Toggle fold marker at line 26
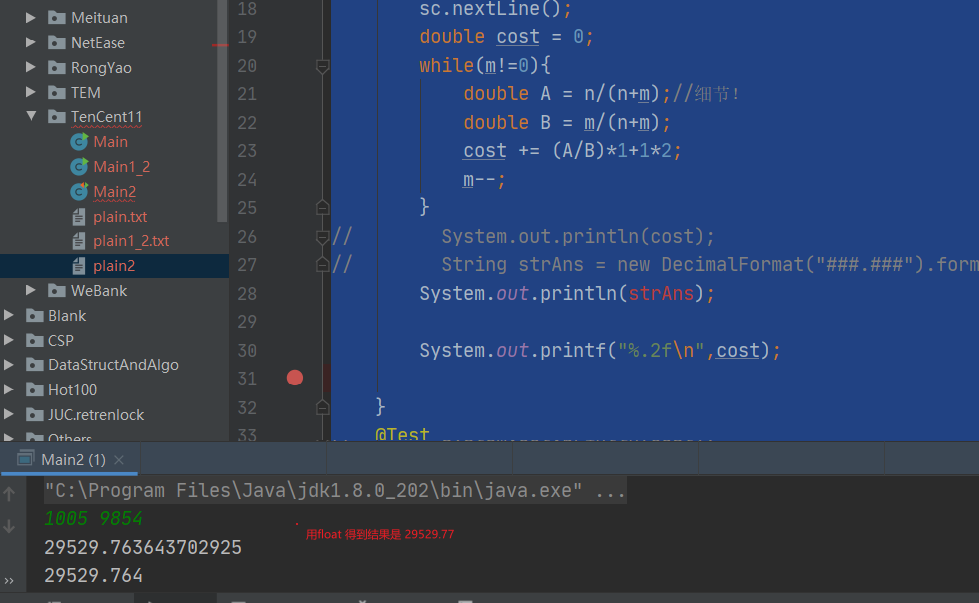The width and height of the screenshot is (979, 603). pyautogui.click(x=322, y=237)
